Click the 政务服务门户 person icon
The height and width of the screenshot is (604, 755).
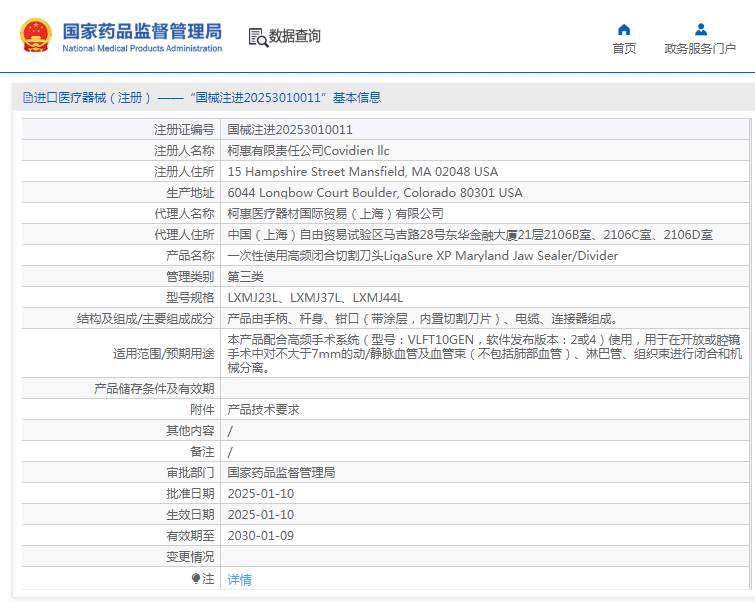700,29
